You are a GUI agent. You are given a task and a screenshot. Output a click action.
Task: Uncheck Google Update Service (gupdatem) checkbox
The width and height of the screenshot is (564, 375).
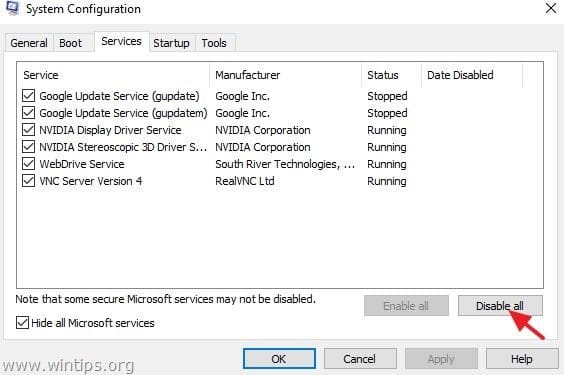[28, 113]
